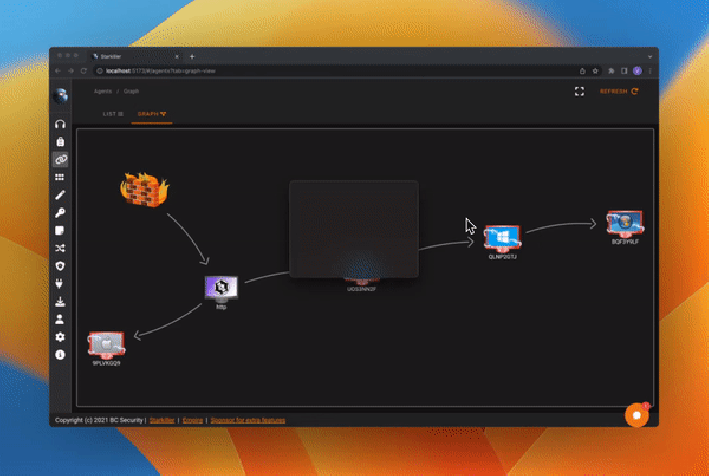Screen dimensions: 709x476
Task: Open Listeners via the headphones sidebar icon
Action: coord(60,125)
